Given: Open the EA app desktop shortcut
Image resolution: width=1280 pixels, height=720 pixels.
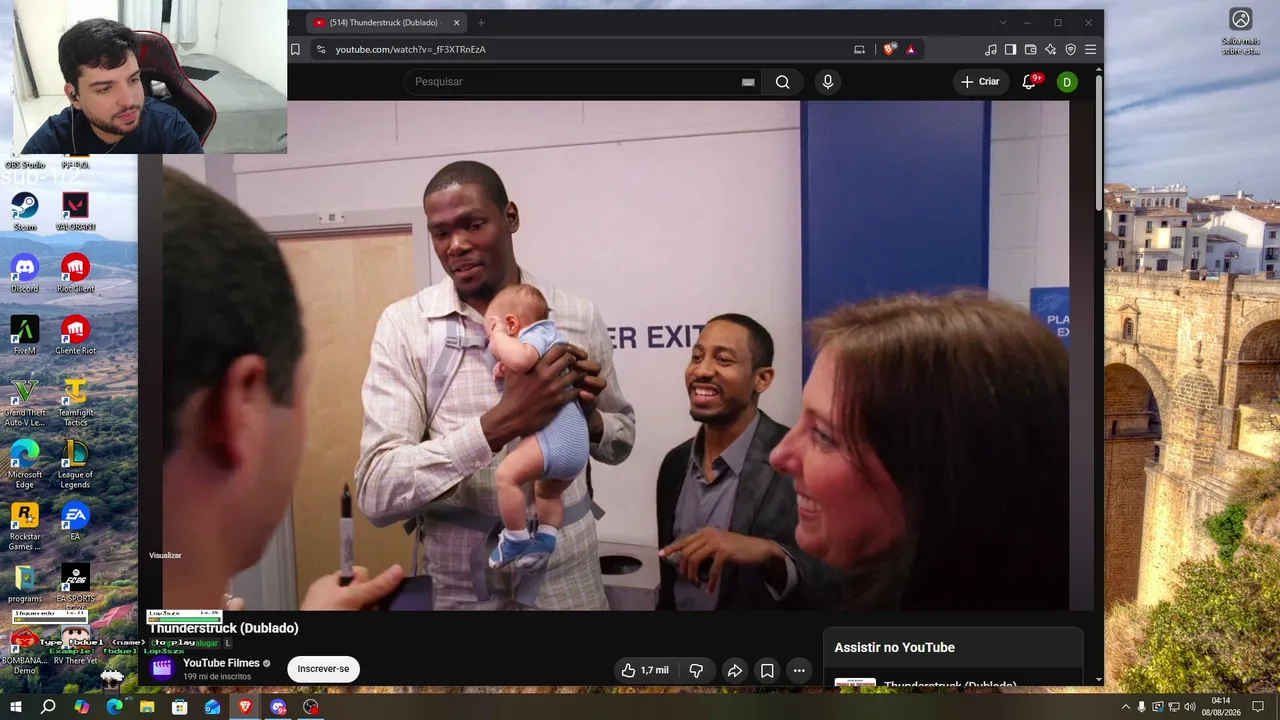Looking at the screenshot, I should click(x=75, y=521).
